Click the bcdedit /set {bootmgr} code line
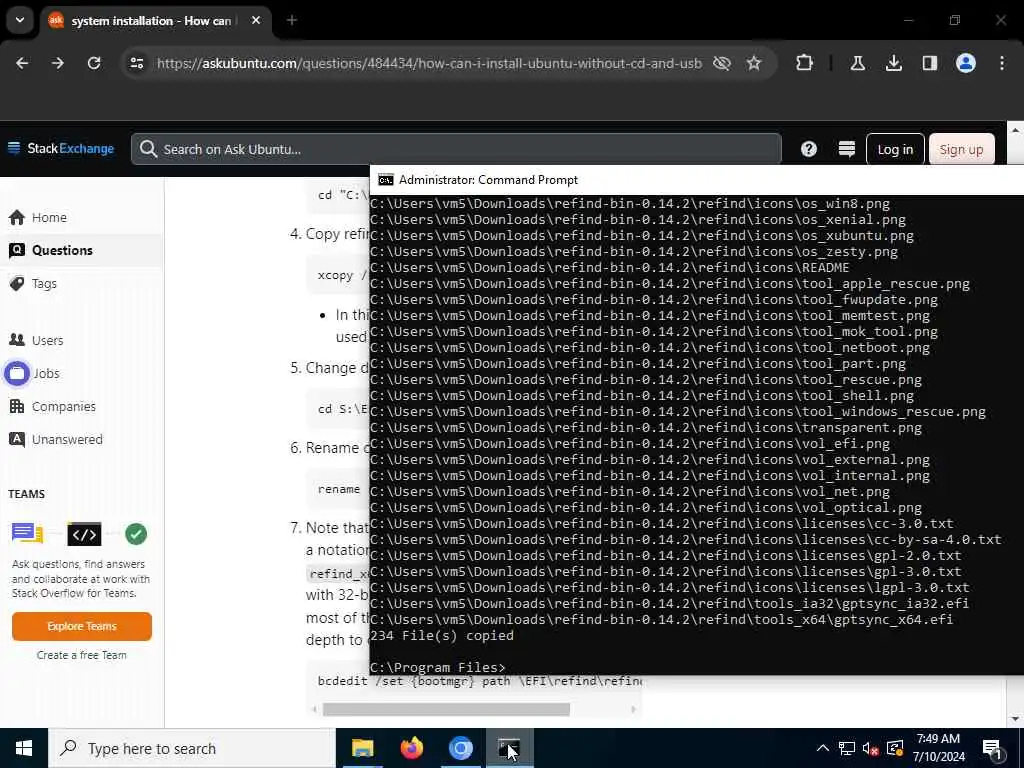 click(x=479, y=681)
